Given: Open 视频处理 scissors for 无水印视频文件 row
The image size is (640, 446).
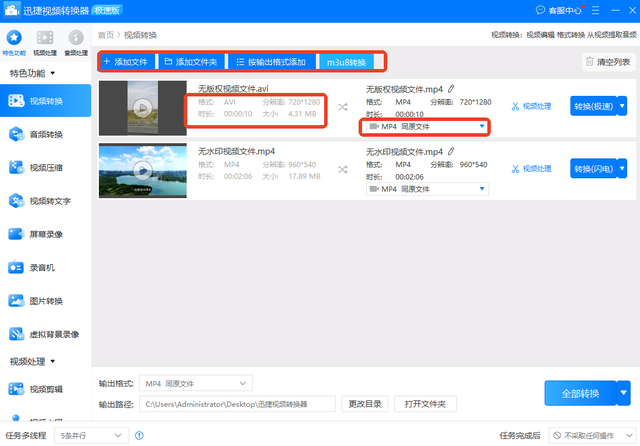Looking at the screenshot, I should (531, 169).
